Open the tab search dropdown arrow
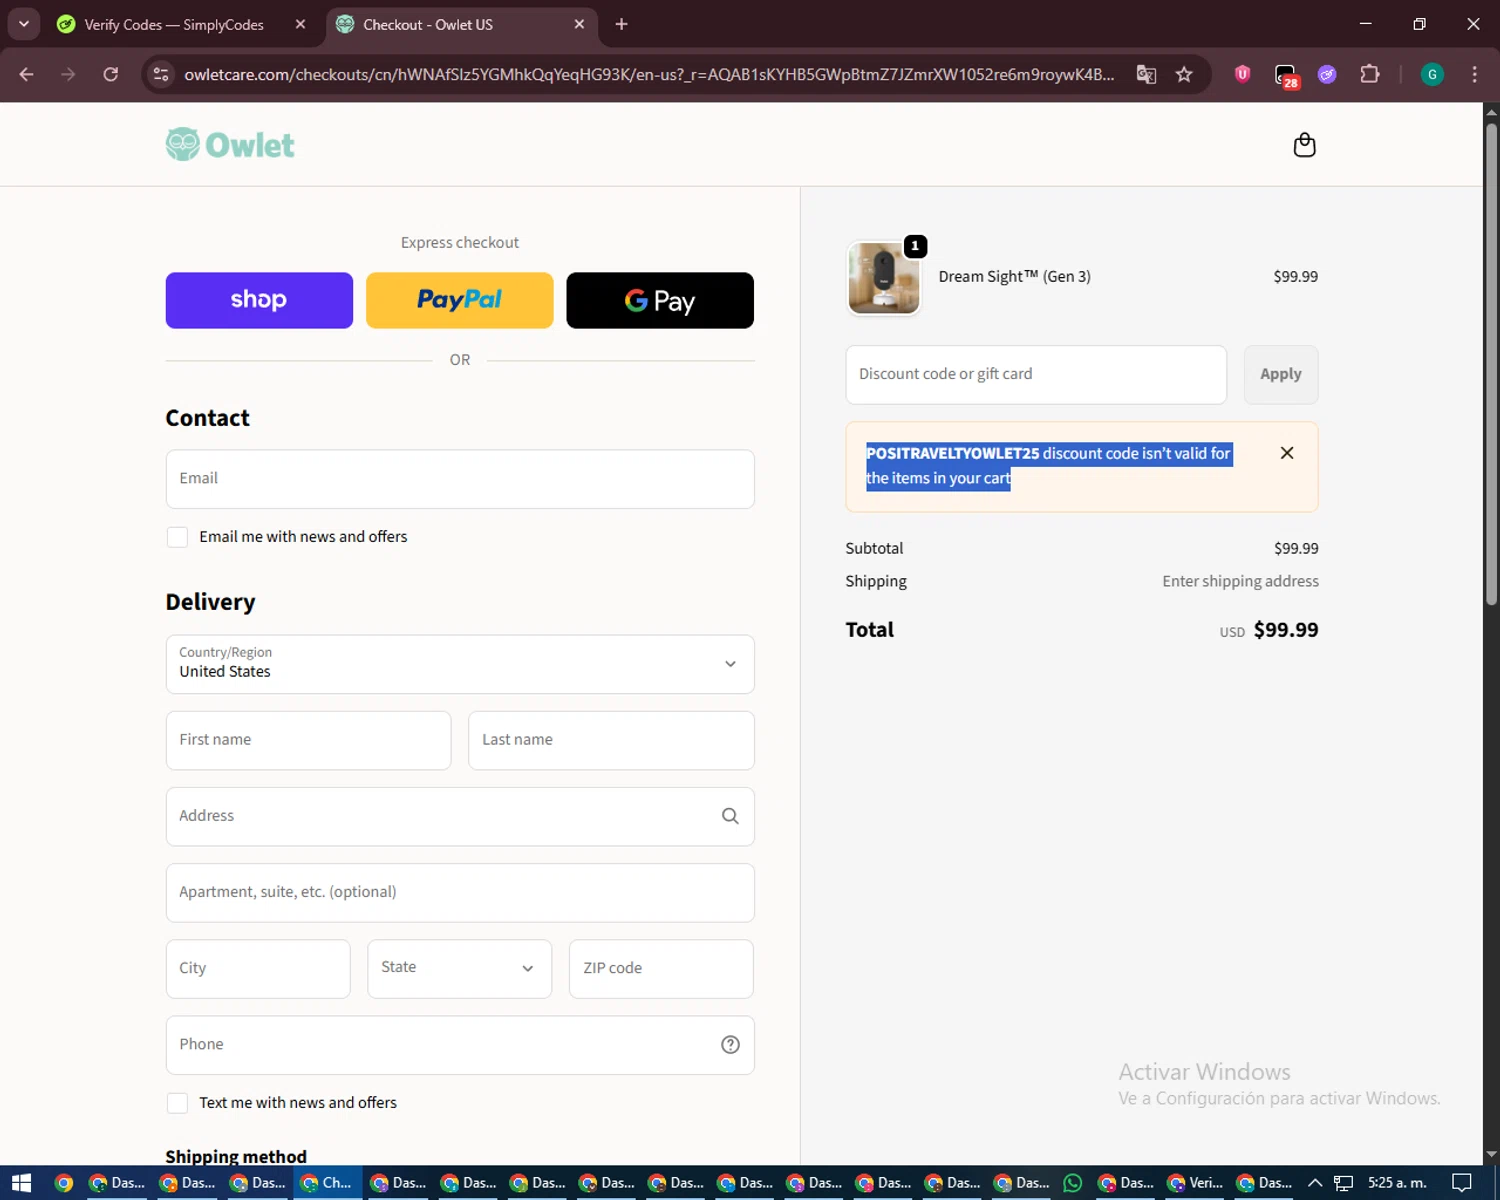 tap(23, 24)
